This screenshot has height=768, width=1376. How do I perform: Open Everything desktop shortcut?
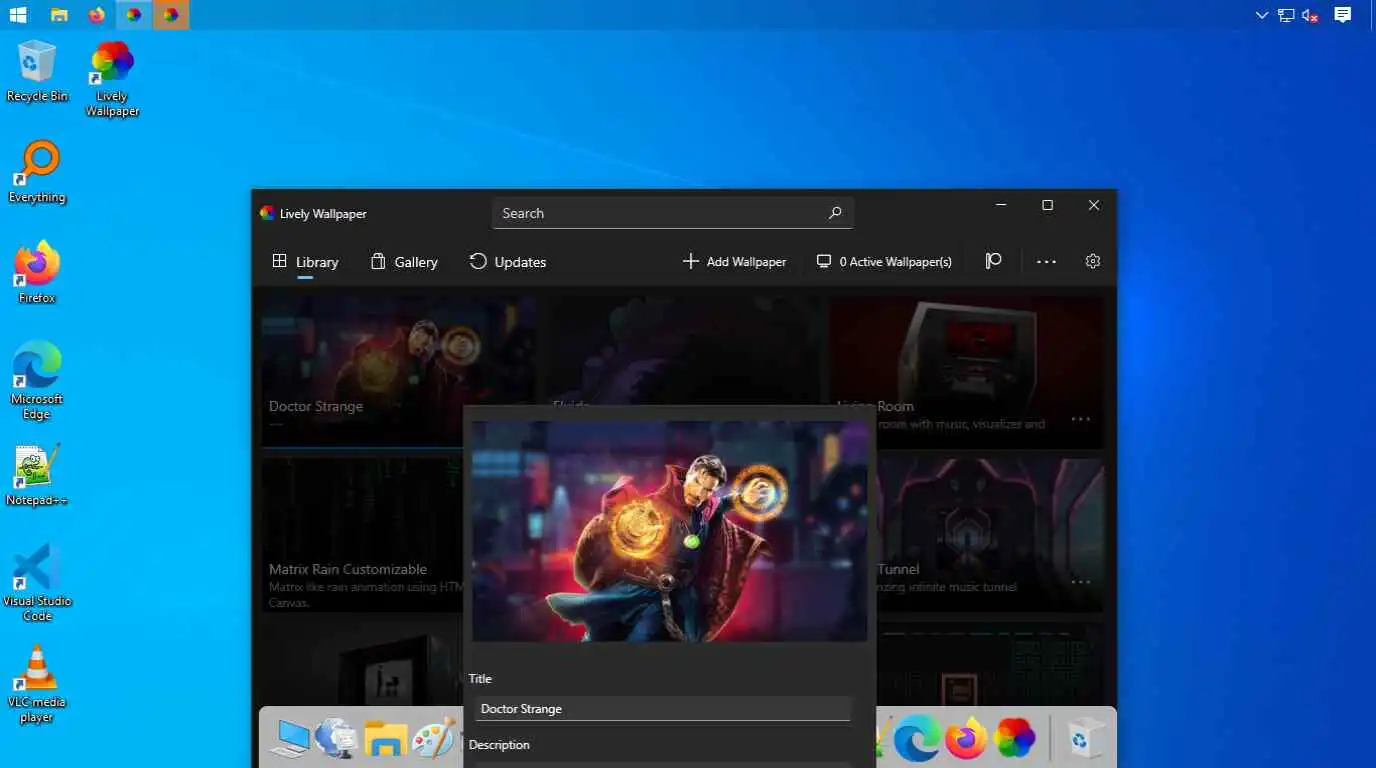[x=37, y=172]
